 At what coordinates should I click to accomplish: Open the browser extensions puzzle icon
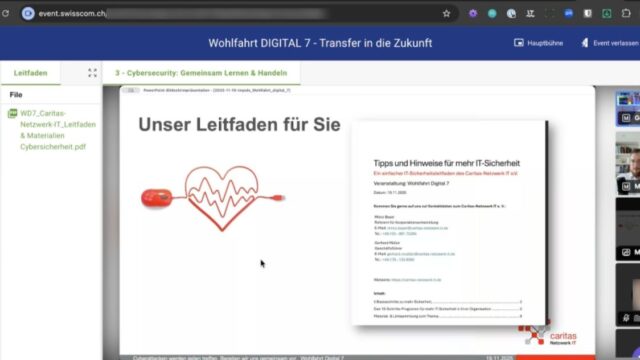[626, 13]
